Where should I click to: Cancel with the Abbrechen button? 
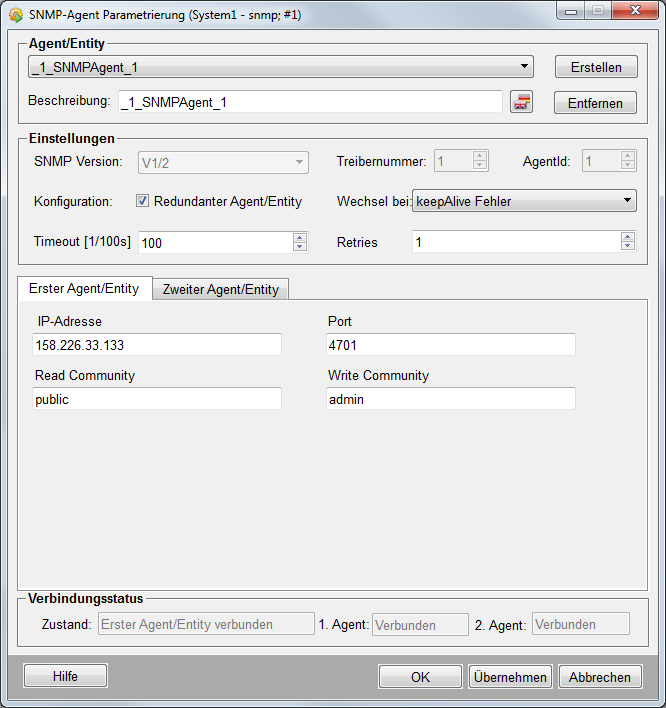pyautogui.click(x=600, y=677)
